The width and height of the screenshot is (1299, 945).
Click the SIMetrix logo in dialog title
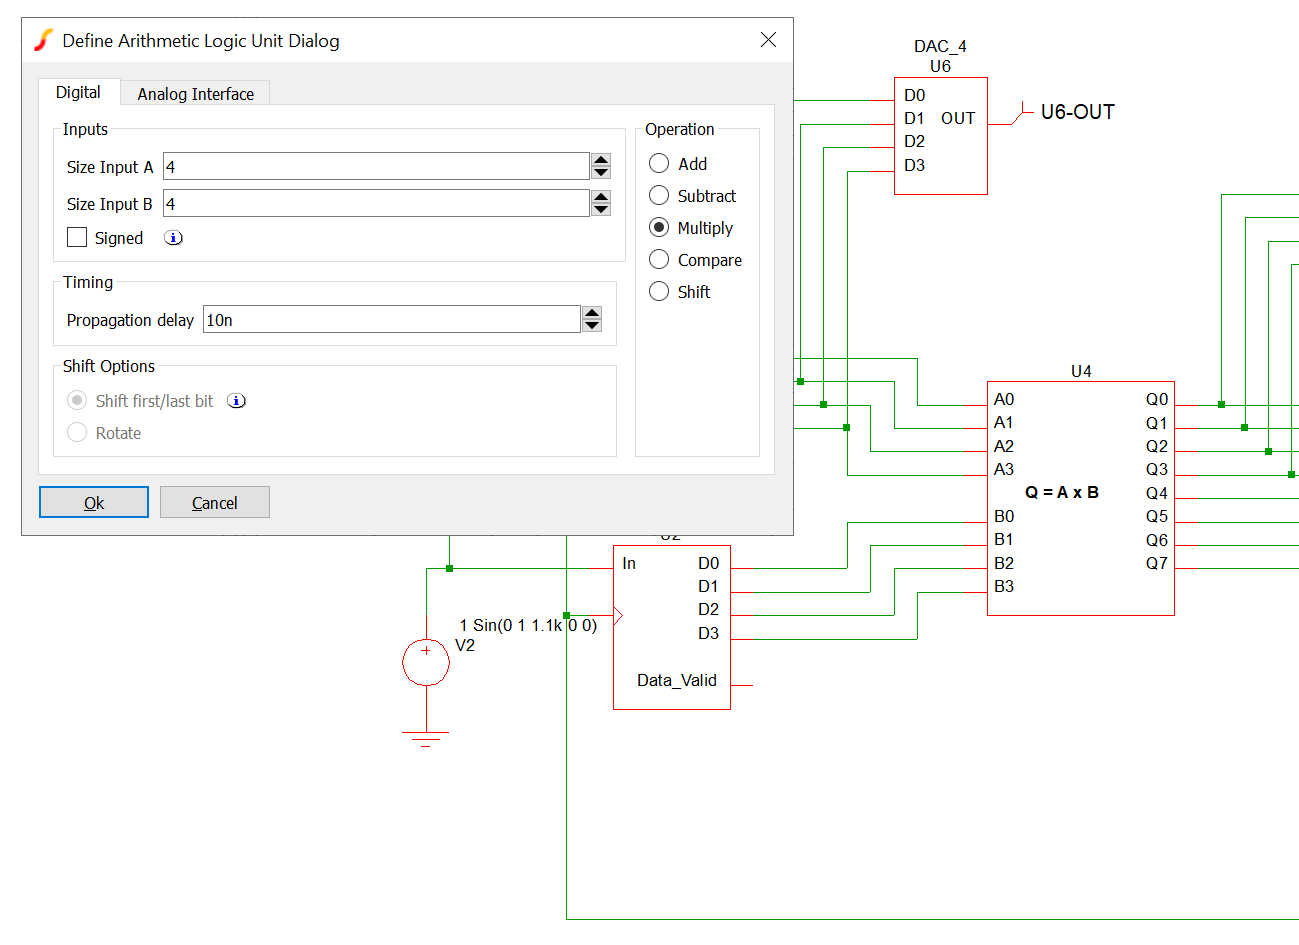pos(43,40)
